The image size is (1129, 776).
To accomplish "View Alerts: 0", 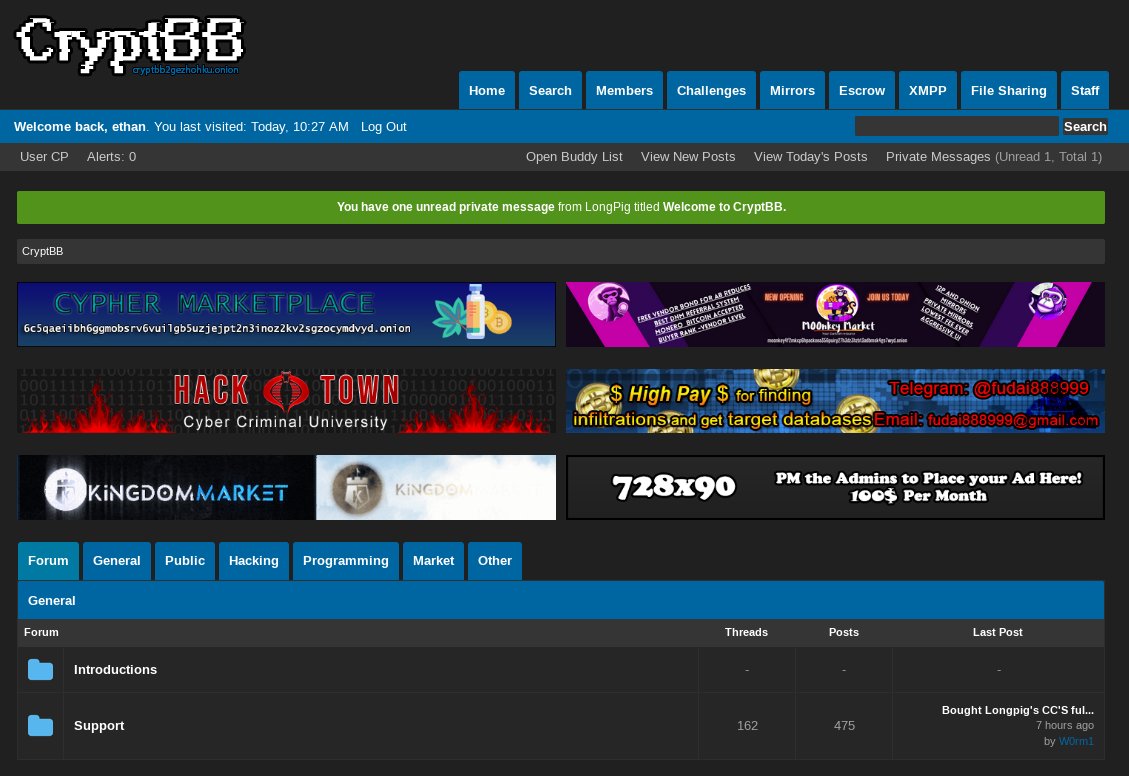I will pos(112,157).
